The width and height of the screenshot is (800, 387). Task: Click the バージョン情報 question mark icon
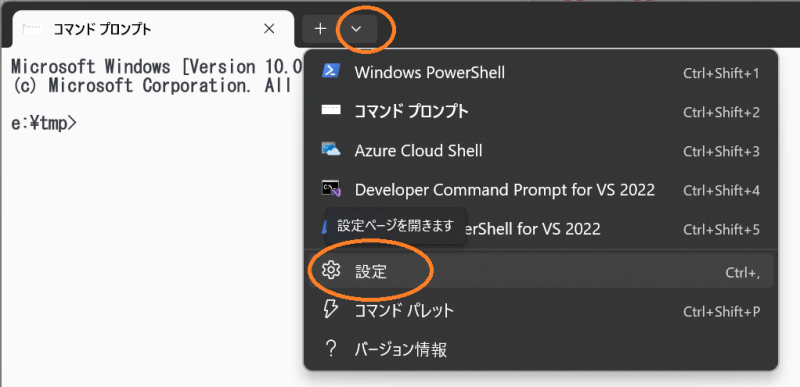click(x=331, y=349)
